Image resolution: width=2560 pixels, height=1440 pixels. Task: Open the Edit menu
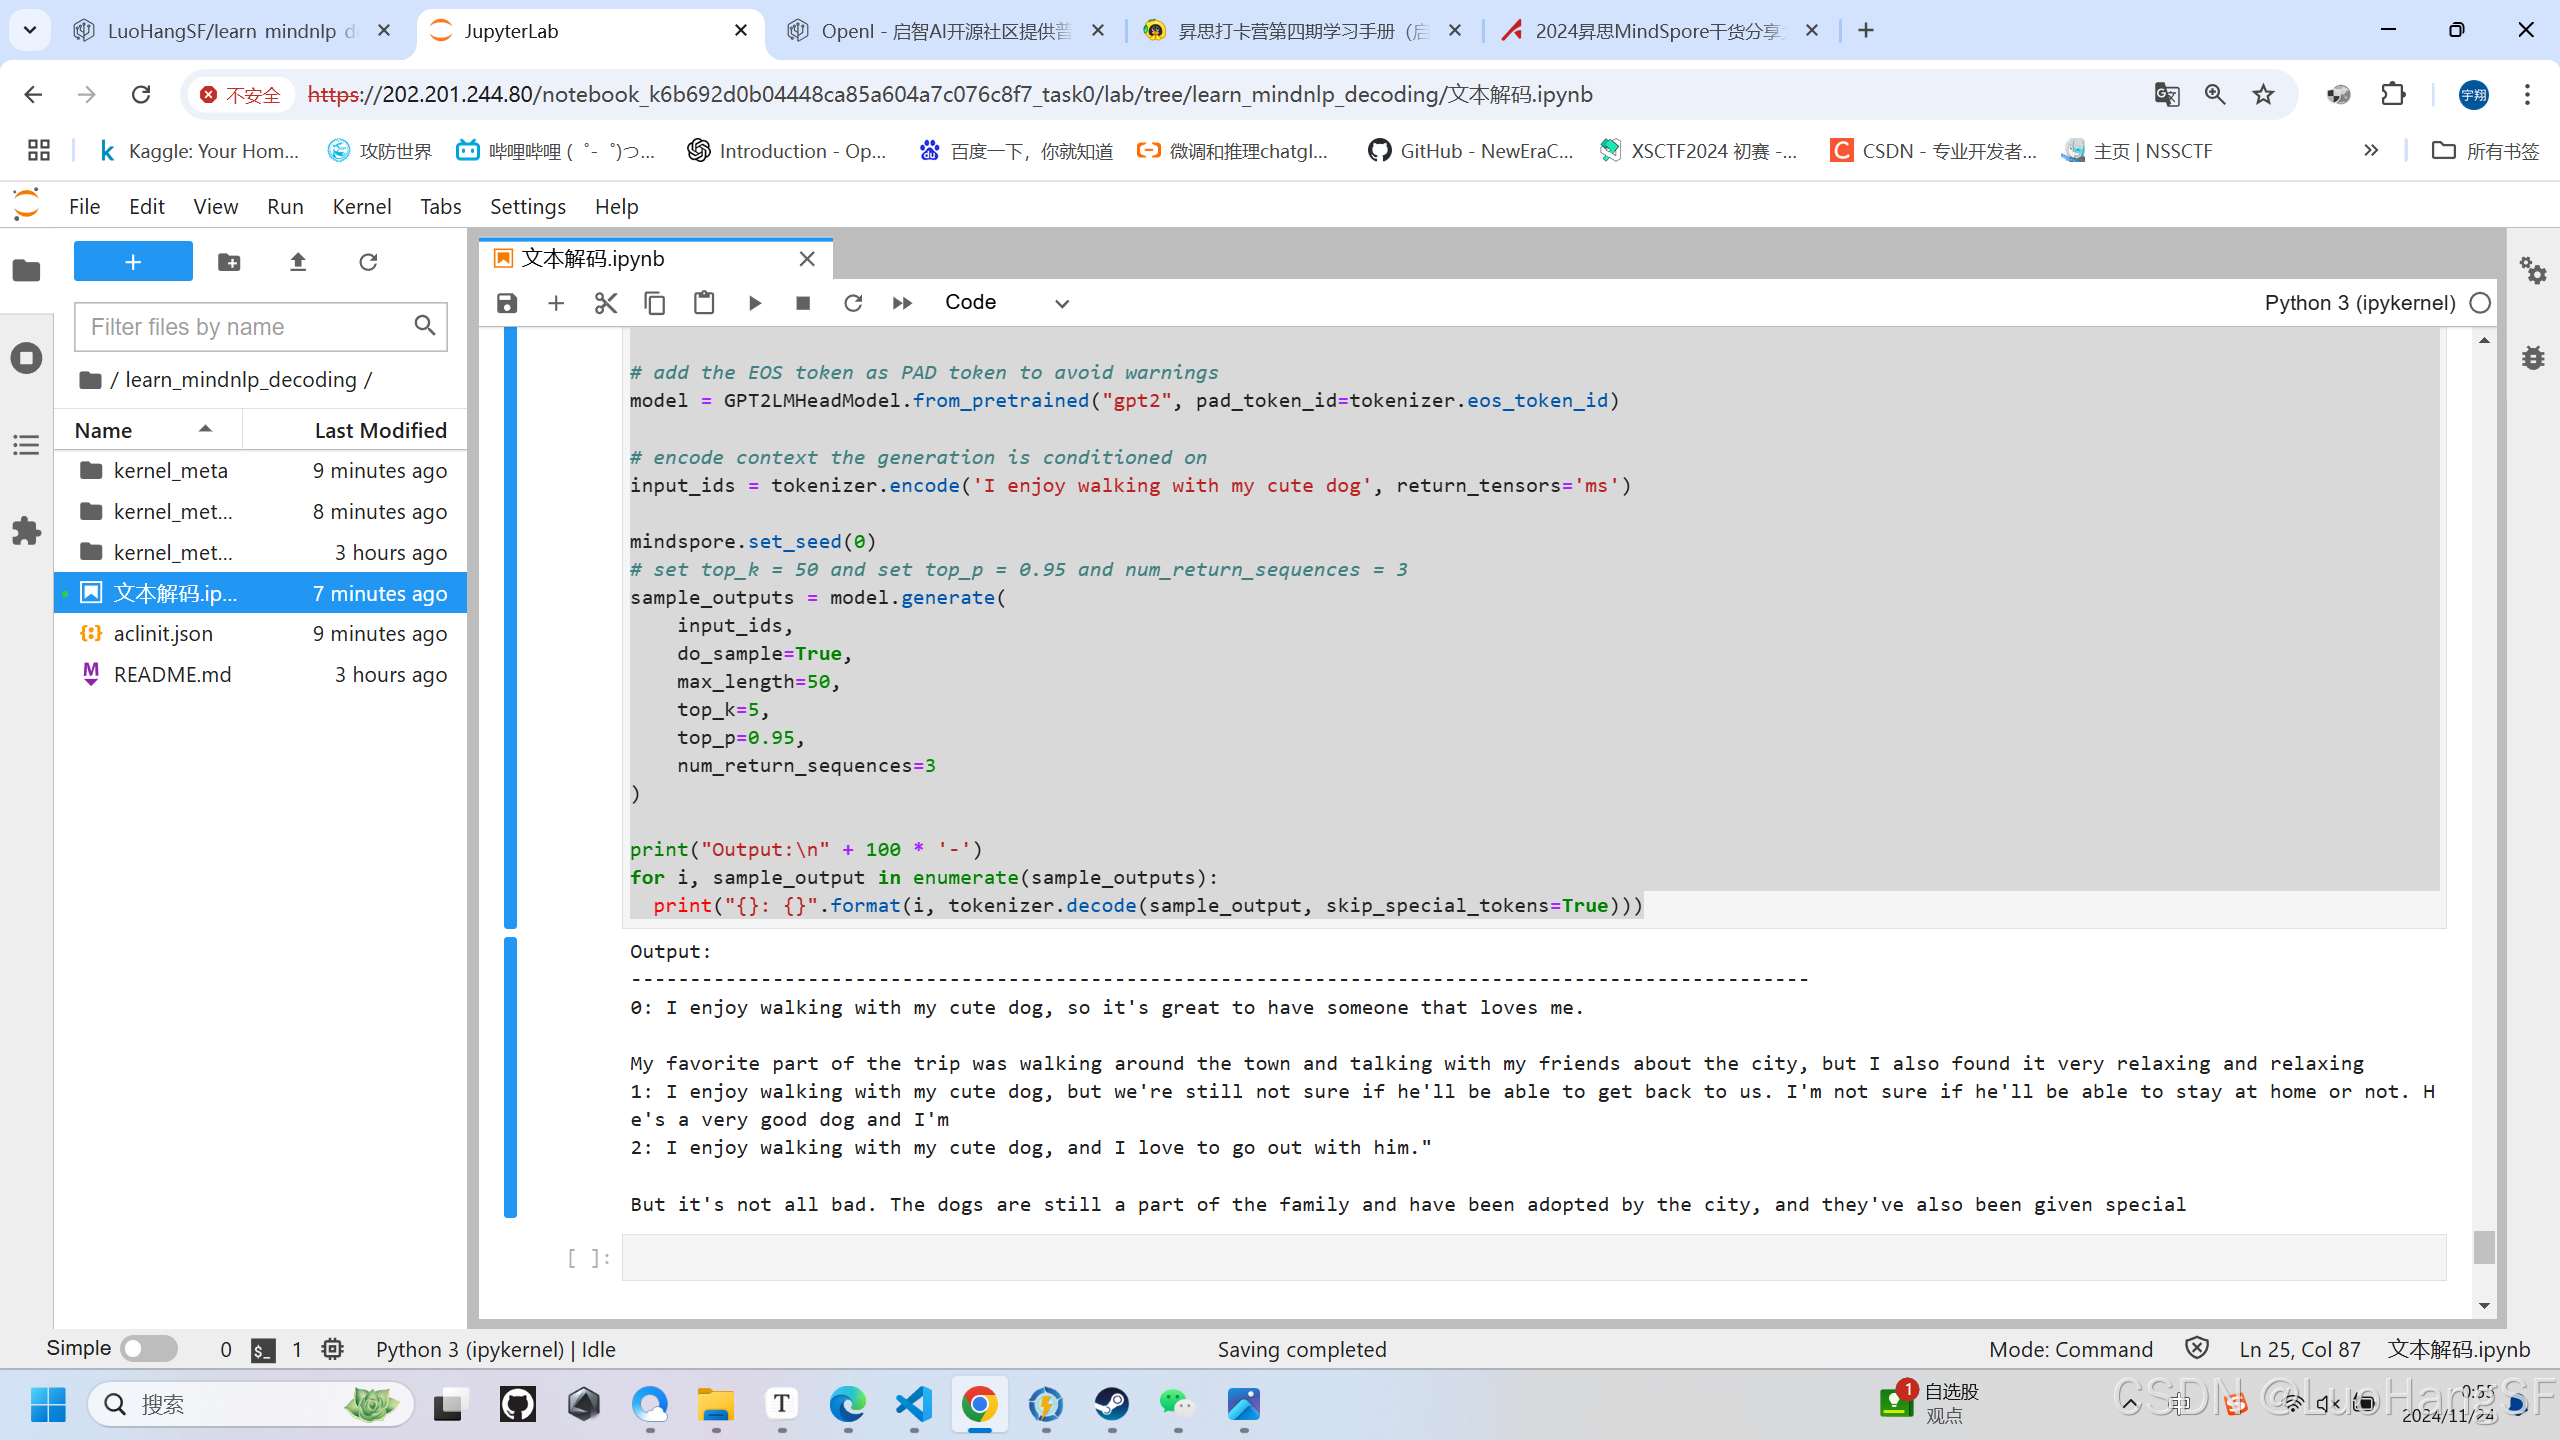(x=147, y=206)
